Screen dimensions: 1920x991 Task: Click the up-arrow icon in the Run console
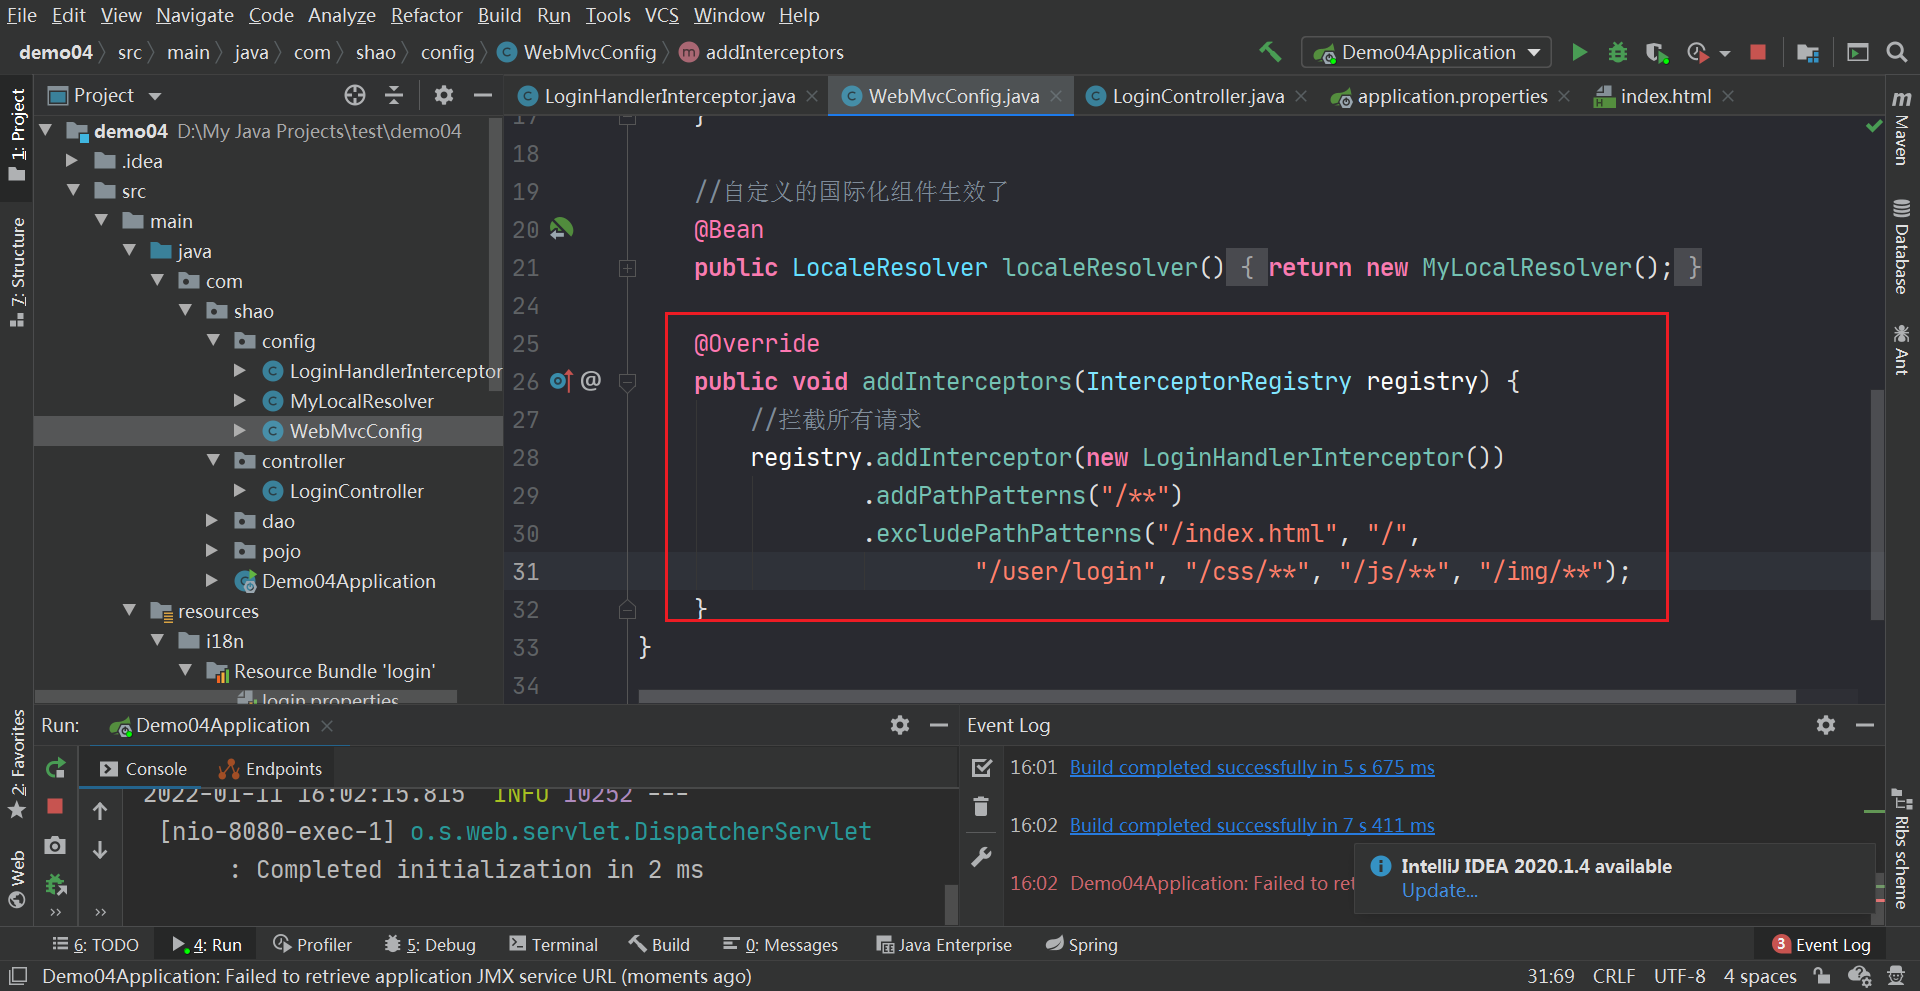[100, 811]
